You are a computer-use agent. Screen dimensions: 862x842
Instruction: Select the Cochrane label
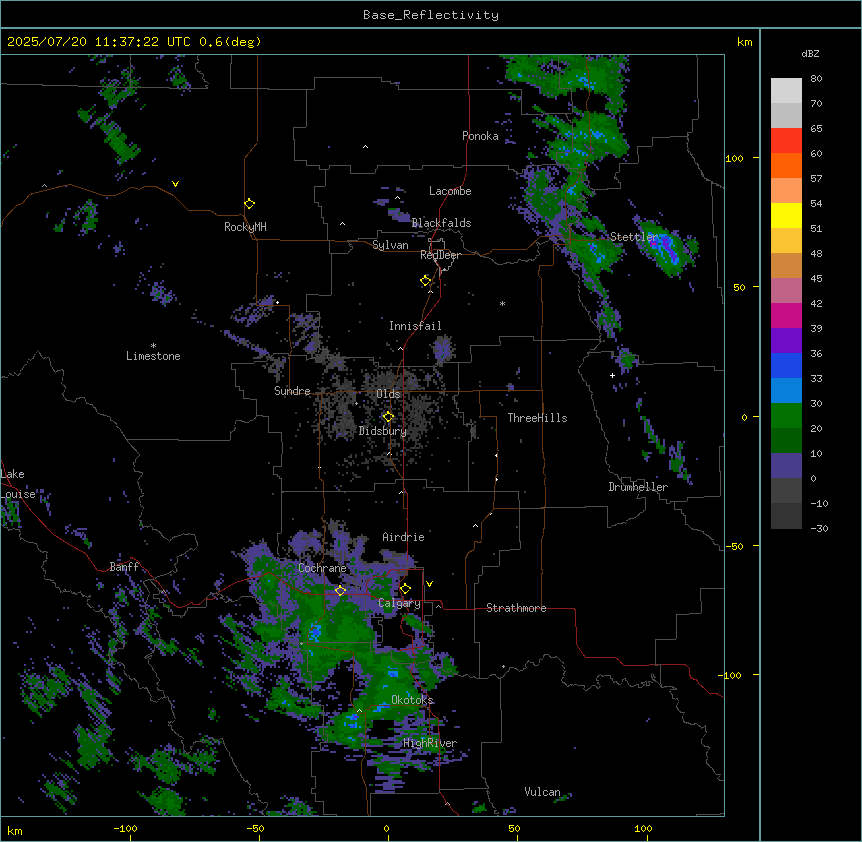(322, 568)
